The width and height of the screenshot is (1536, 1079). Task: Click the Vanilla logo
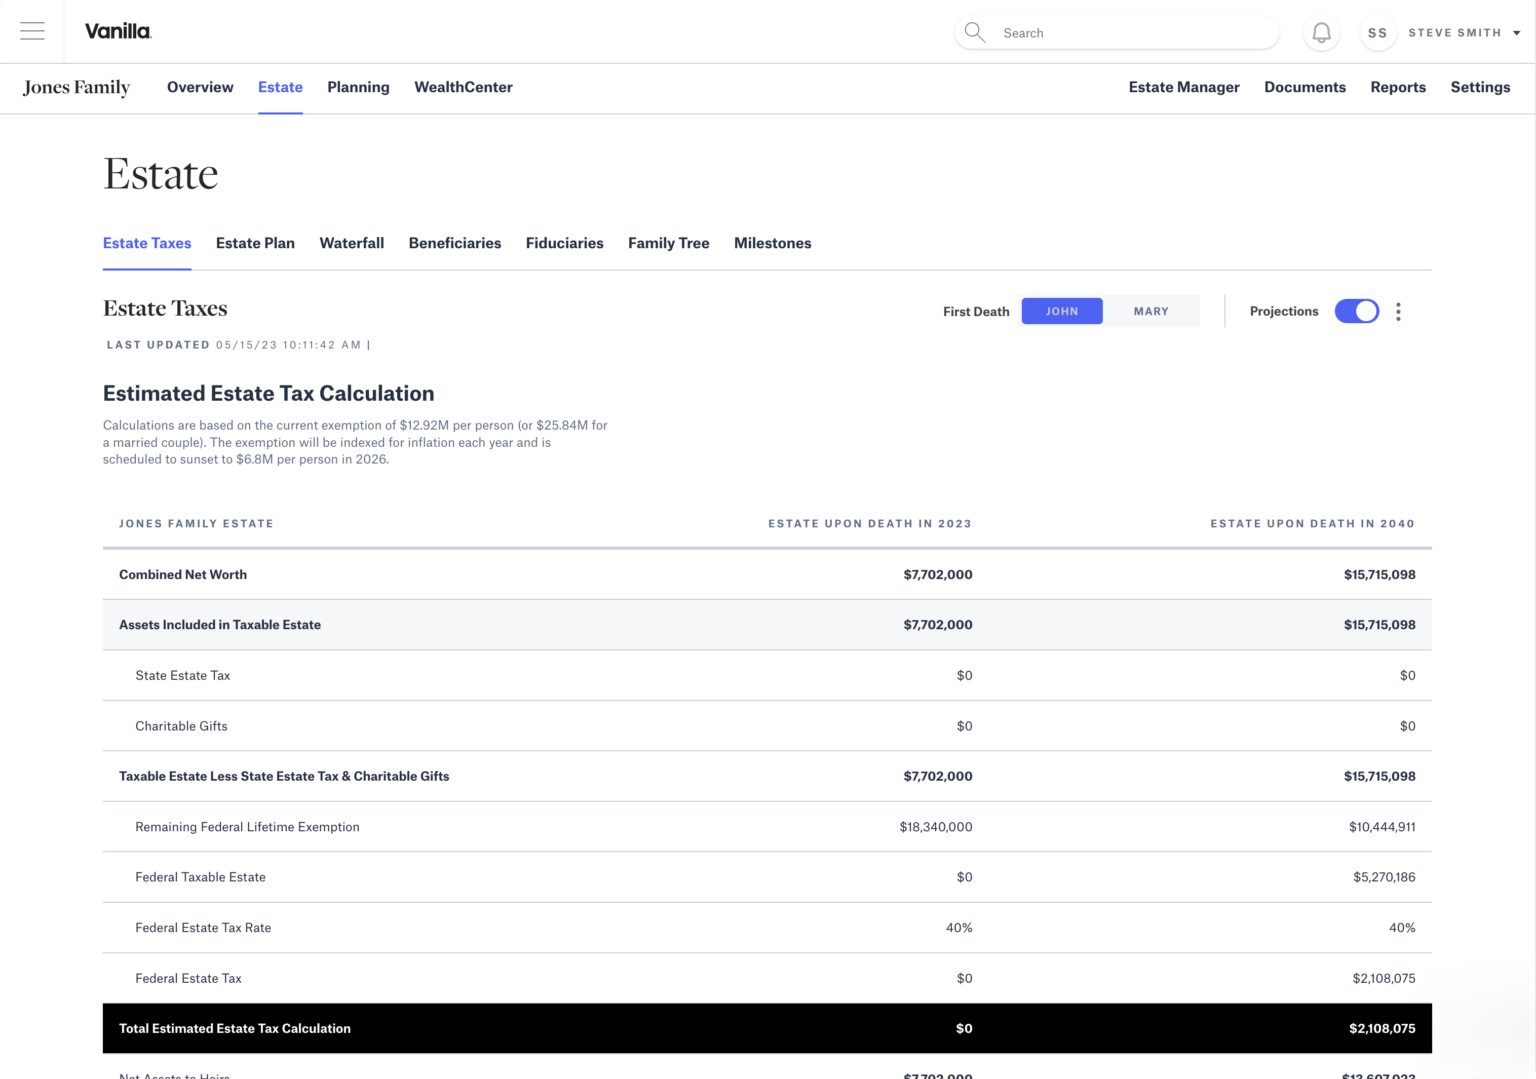click(x=117, y=31)
